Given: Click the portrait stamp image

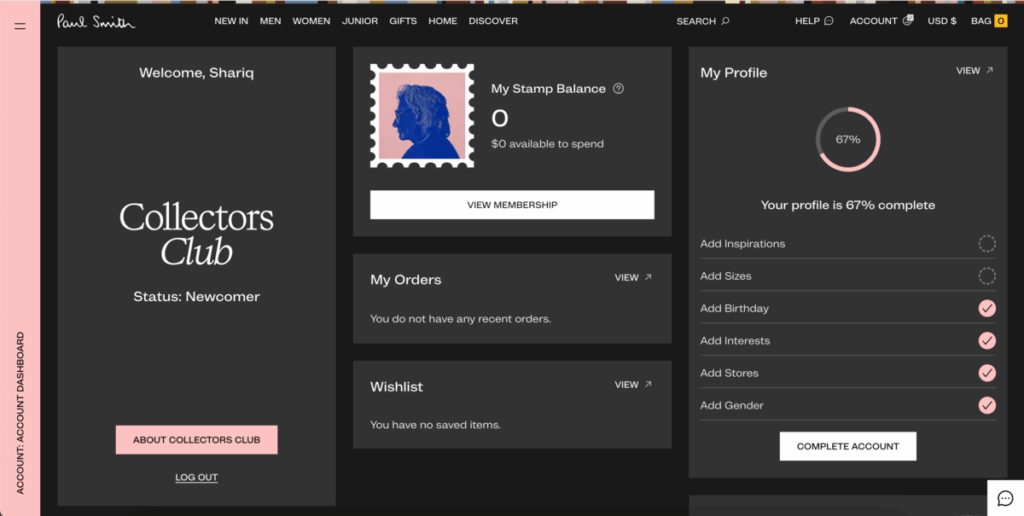Looking at the screenshot, I should [x=422, y=116].
